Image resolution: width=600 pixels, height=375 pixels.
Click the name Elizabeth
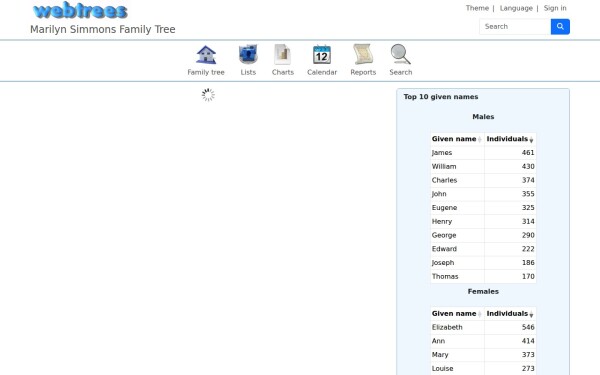tap(447, 327)
